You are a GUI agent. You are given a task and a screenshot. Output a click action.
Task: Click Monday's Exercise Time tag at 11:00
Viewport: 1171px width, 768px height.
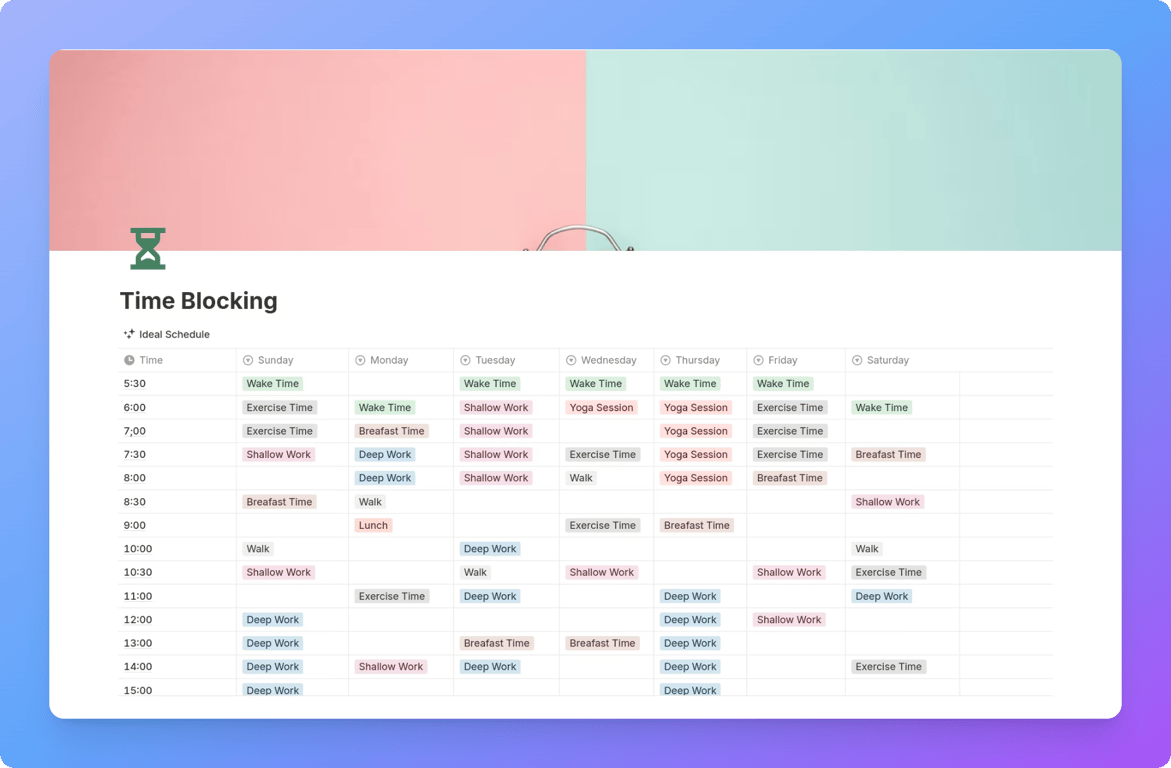tap(391, 596)
